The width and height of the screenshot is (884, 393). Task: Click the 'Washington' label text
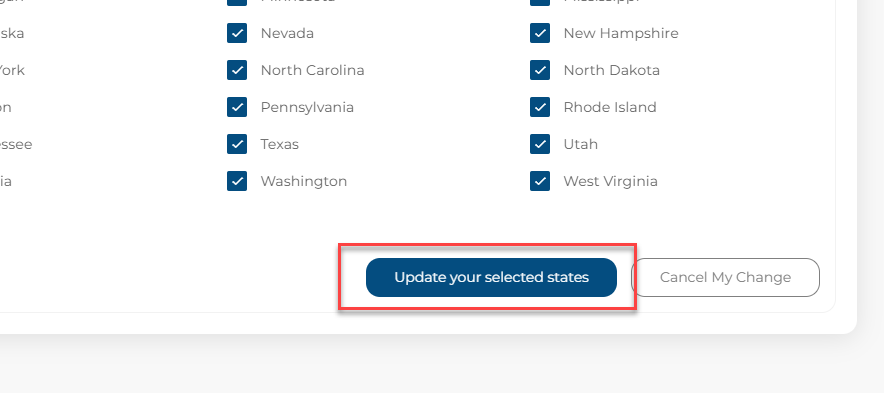tap(304, 181)
